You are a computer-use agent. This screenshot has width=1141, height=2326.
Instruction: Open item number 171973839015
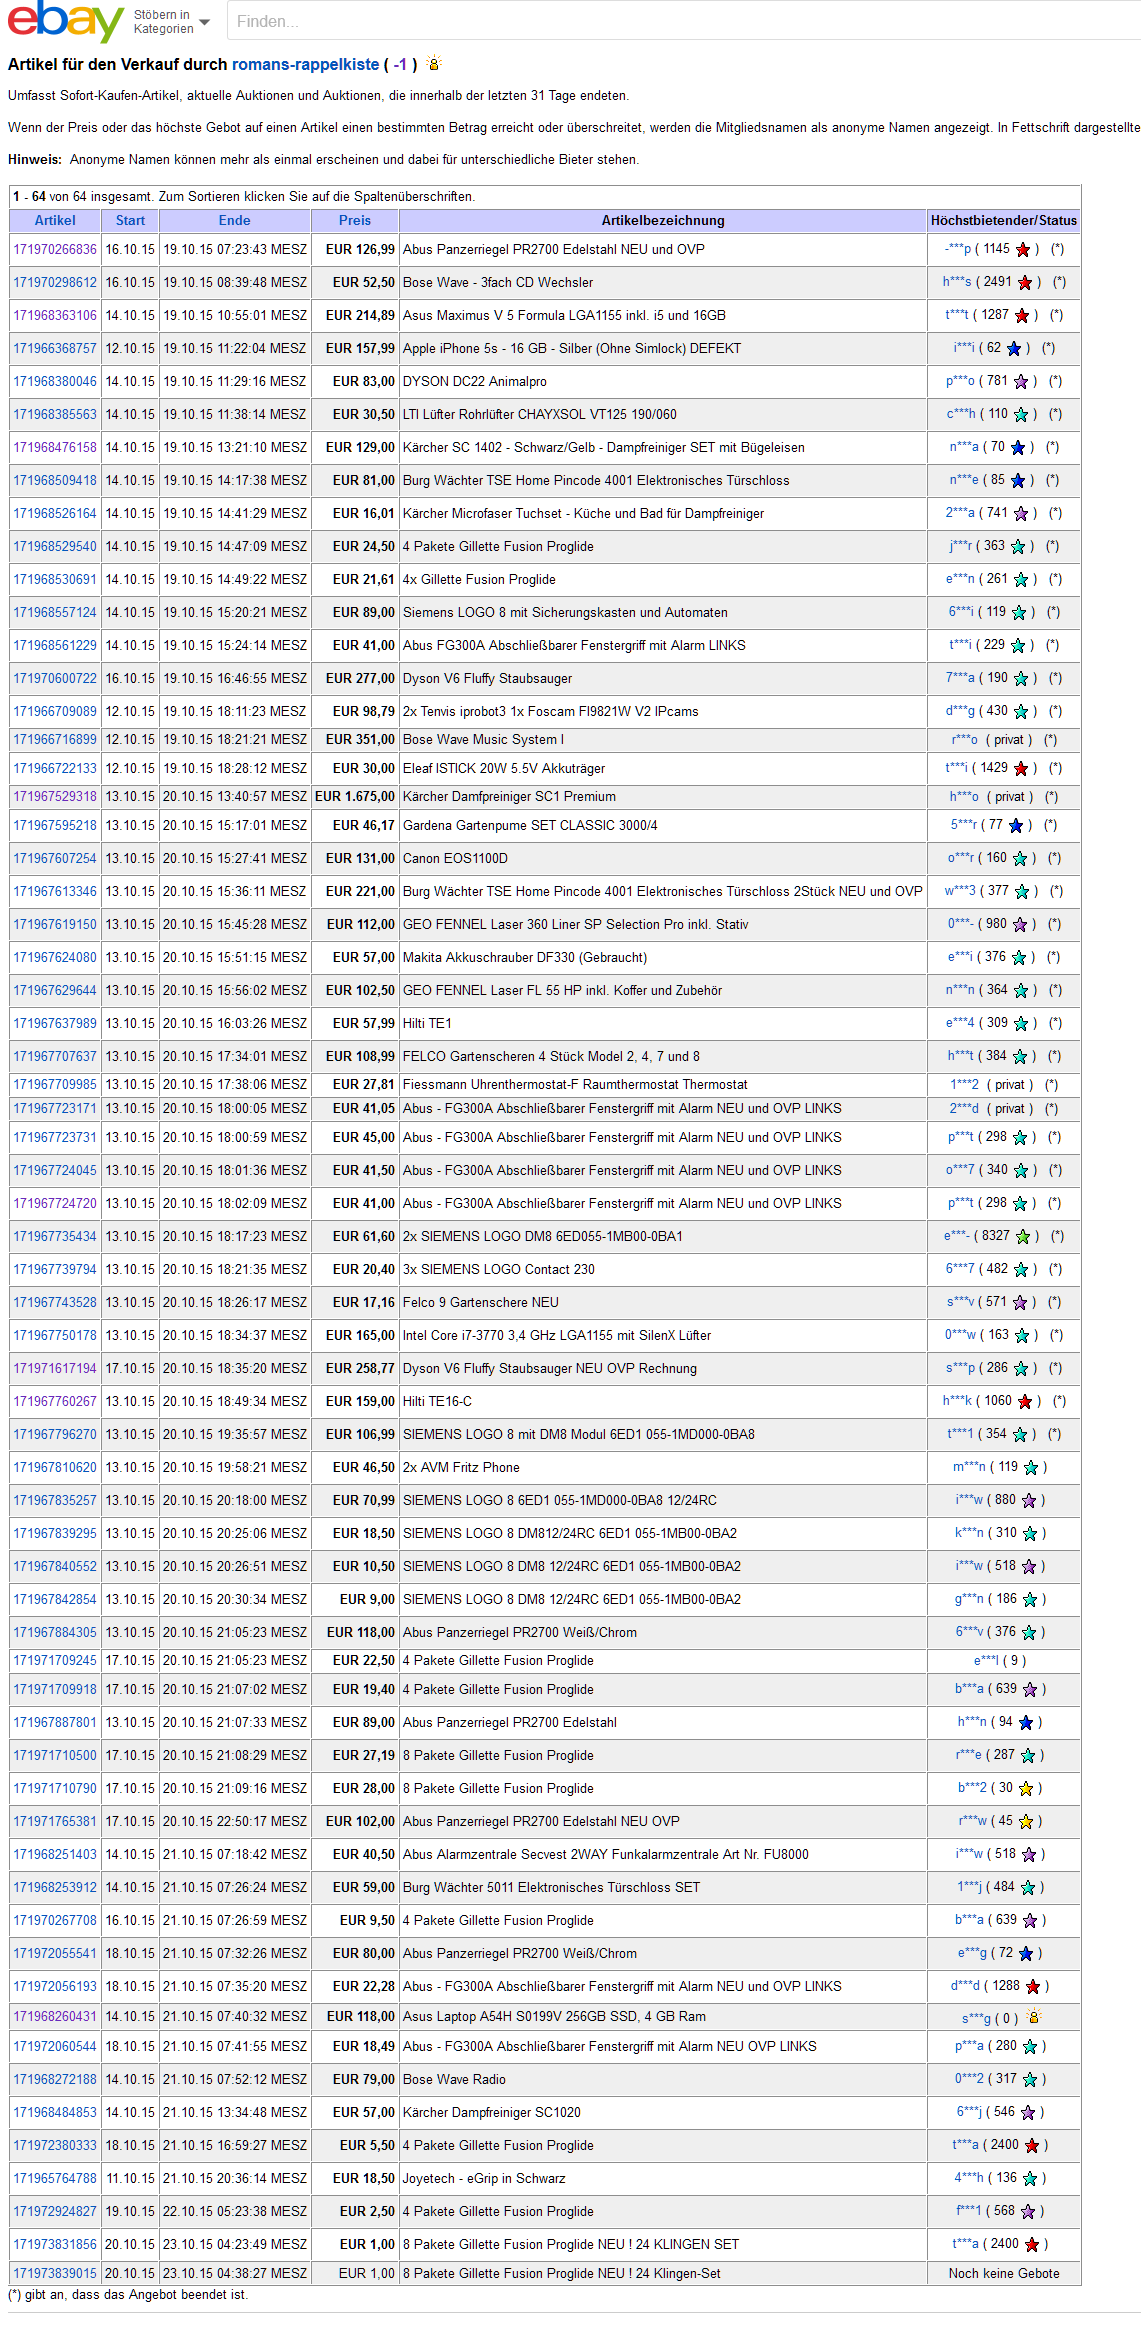click(x=55, y=2274)
